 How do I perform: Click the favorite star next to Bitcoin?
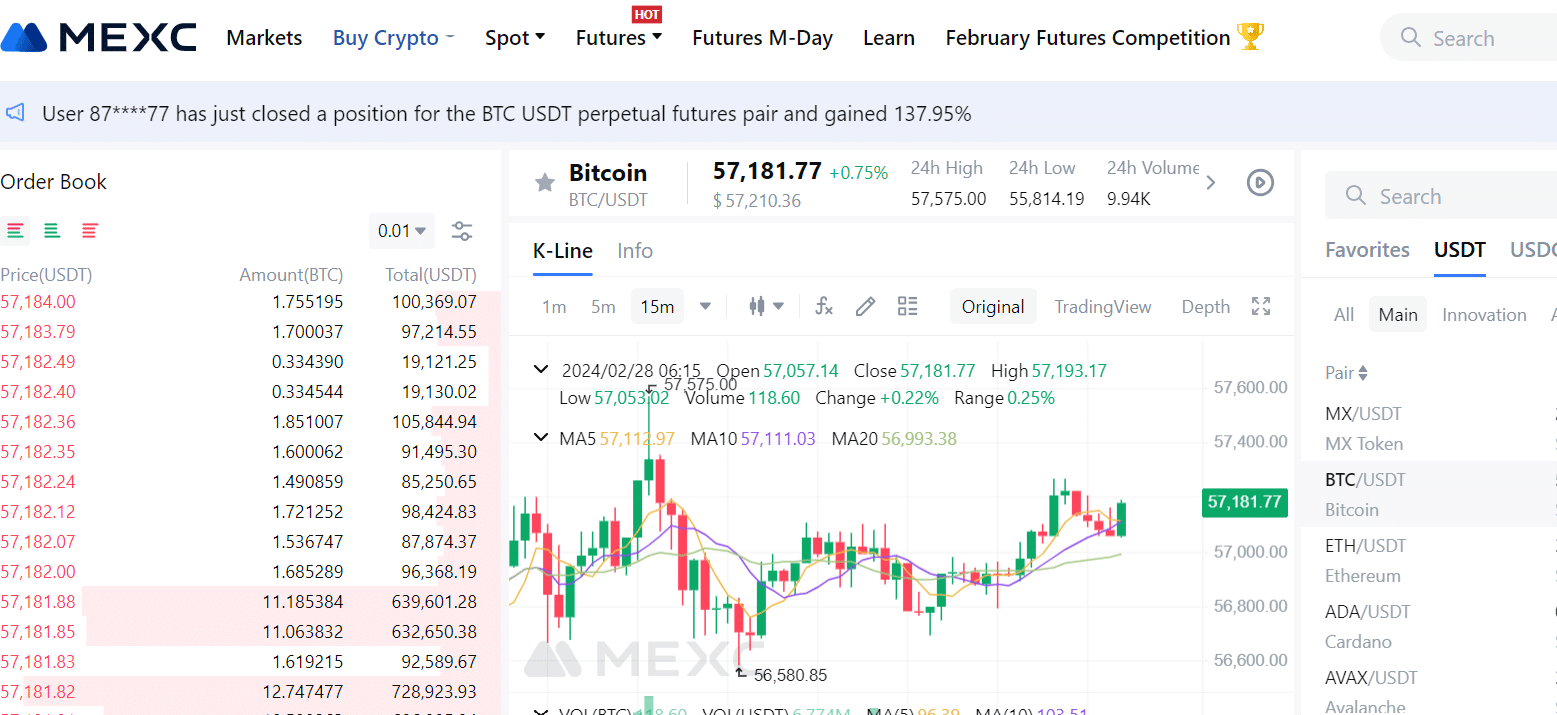[545, 183]
